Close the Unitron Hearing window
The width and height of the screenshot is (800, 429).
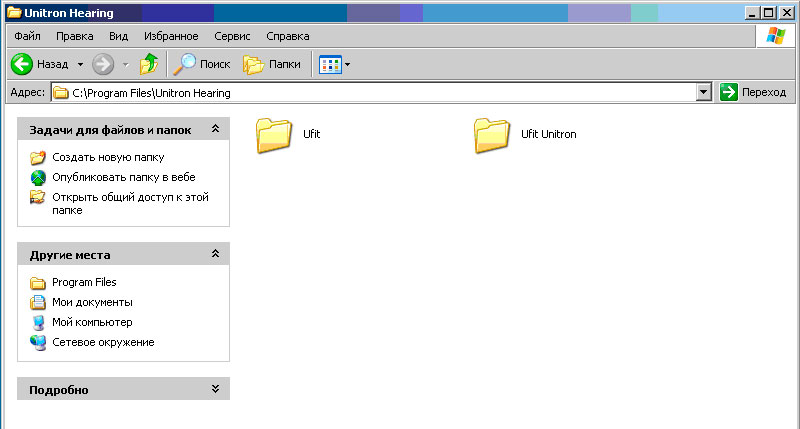point(787,13)
